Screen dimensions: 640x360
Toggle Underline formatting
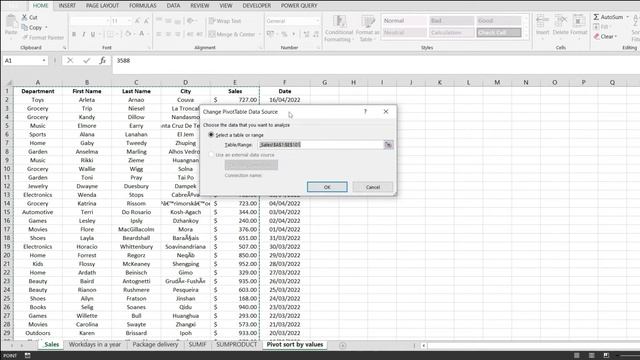(x=93, y=34)
